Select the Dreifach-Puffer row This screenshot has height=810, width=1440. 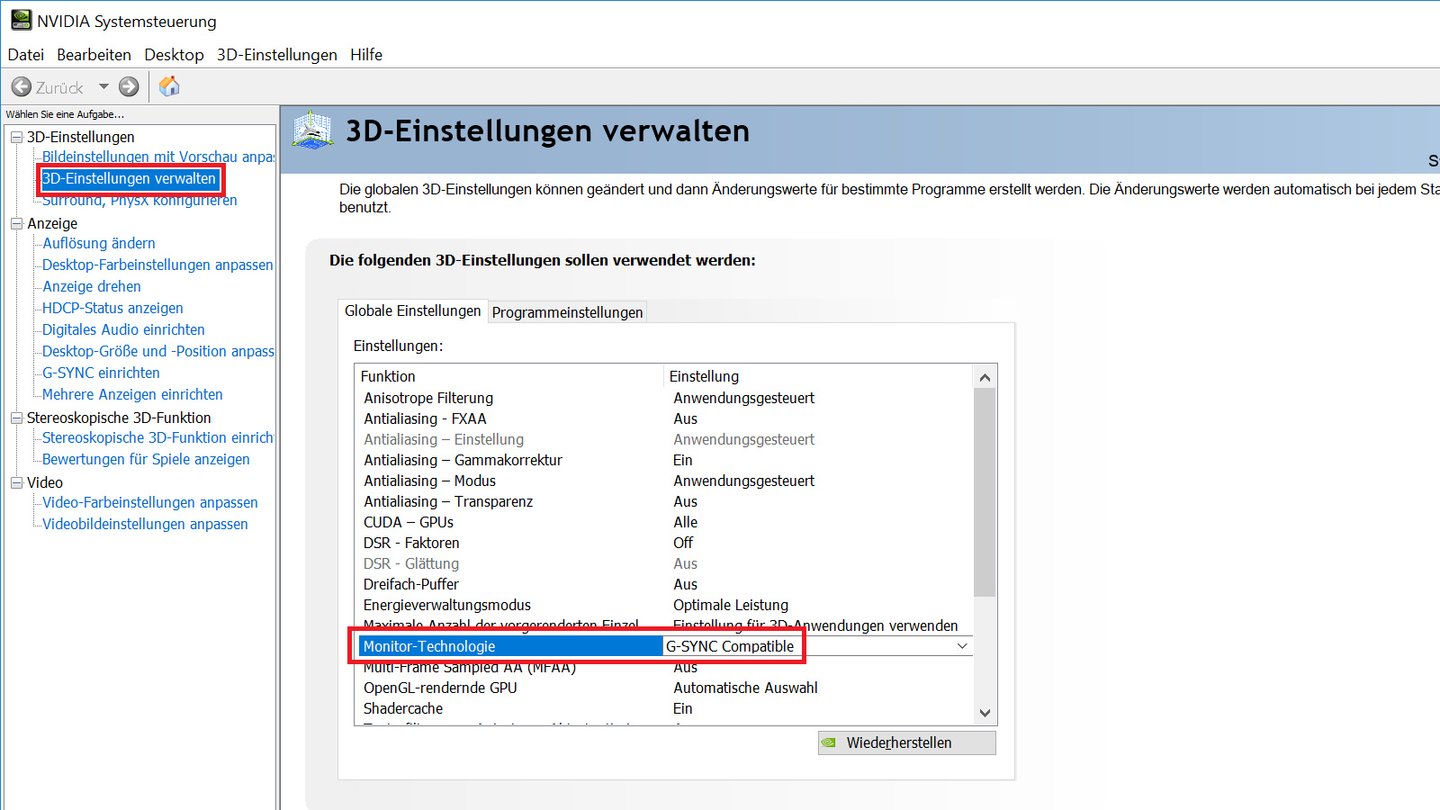664,584
